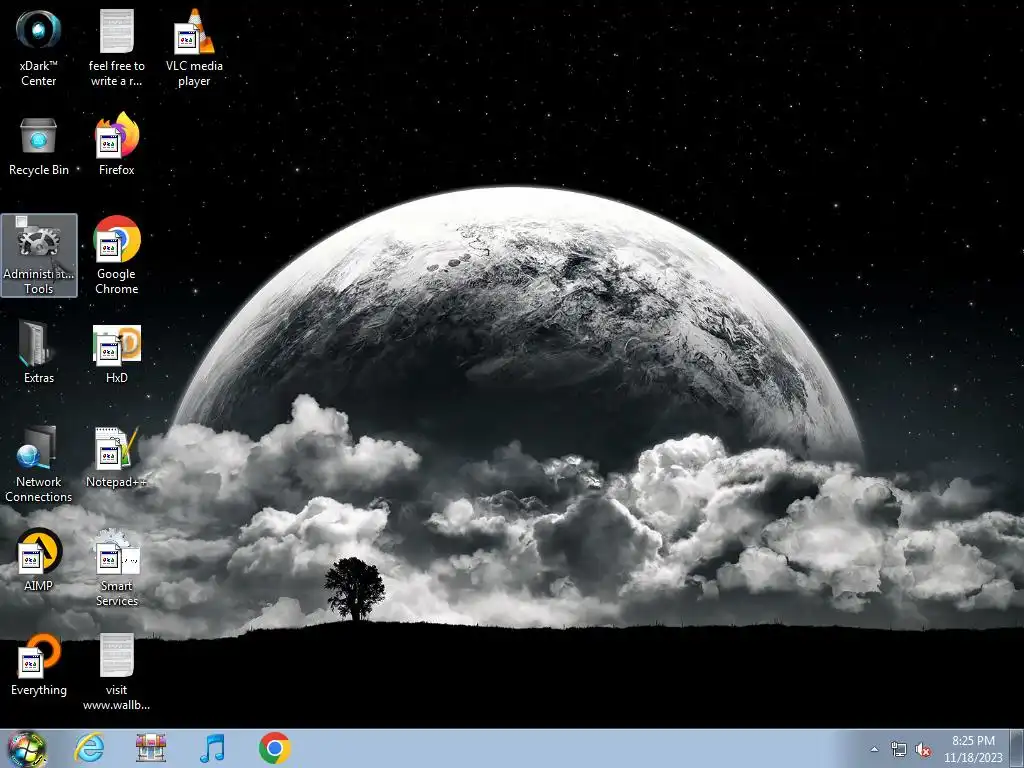Image resolution: width=1024 pixels, height=768 pixels.
Task: Open the 'feel free to write a r...' text file
Action: point(116,48)
